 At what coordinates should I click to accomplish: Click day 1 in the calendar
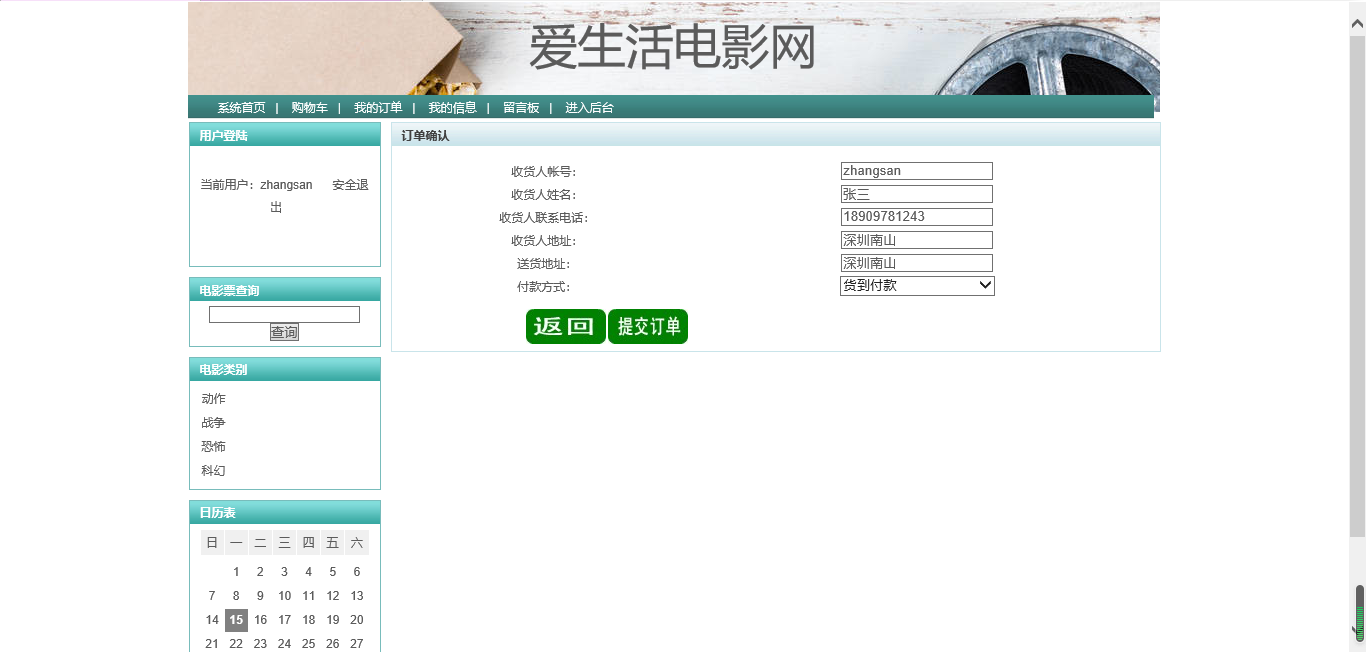(236, 572)
